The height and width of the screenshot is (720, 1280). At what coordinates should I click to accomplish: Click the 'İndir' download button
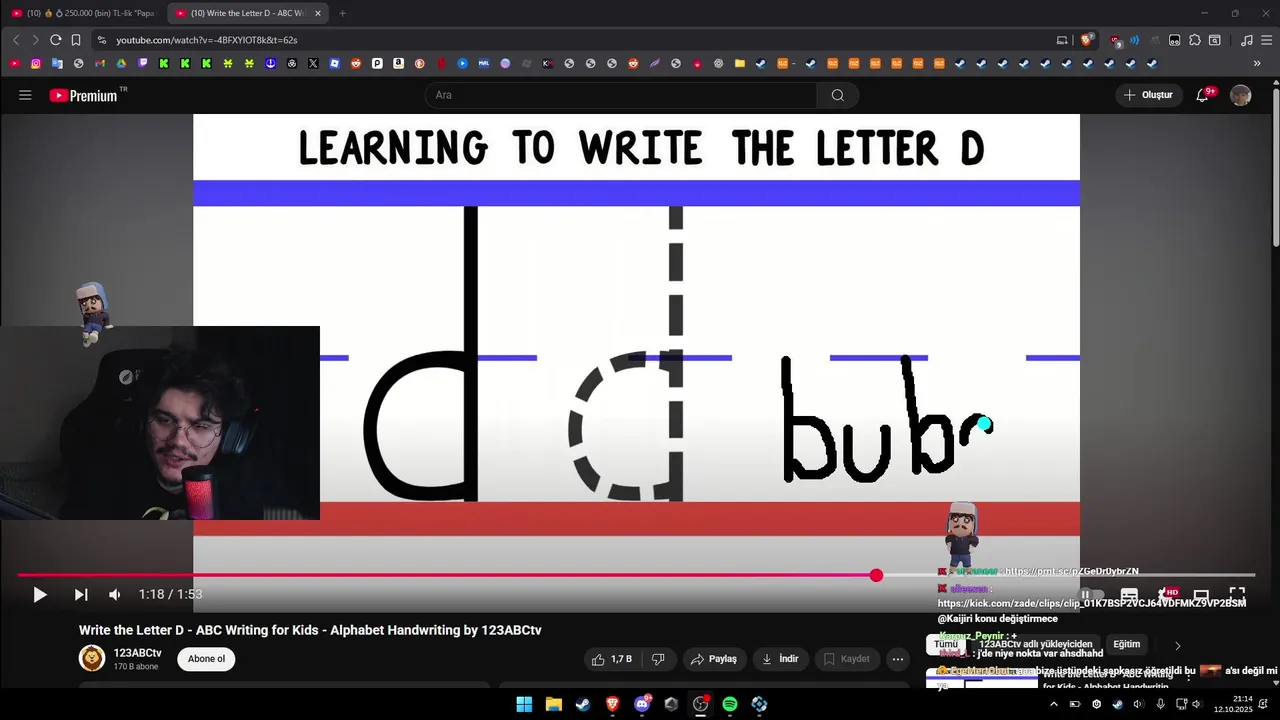(x=780, y=659)
